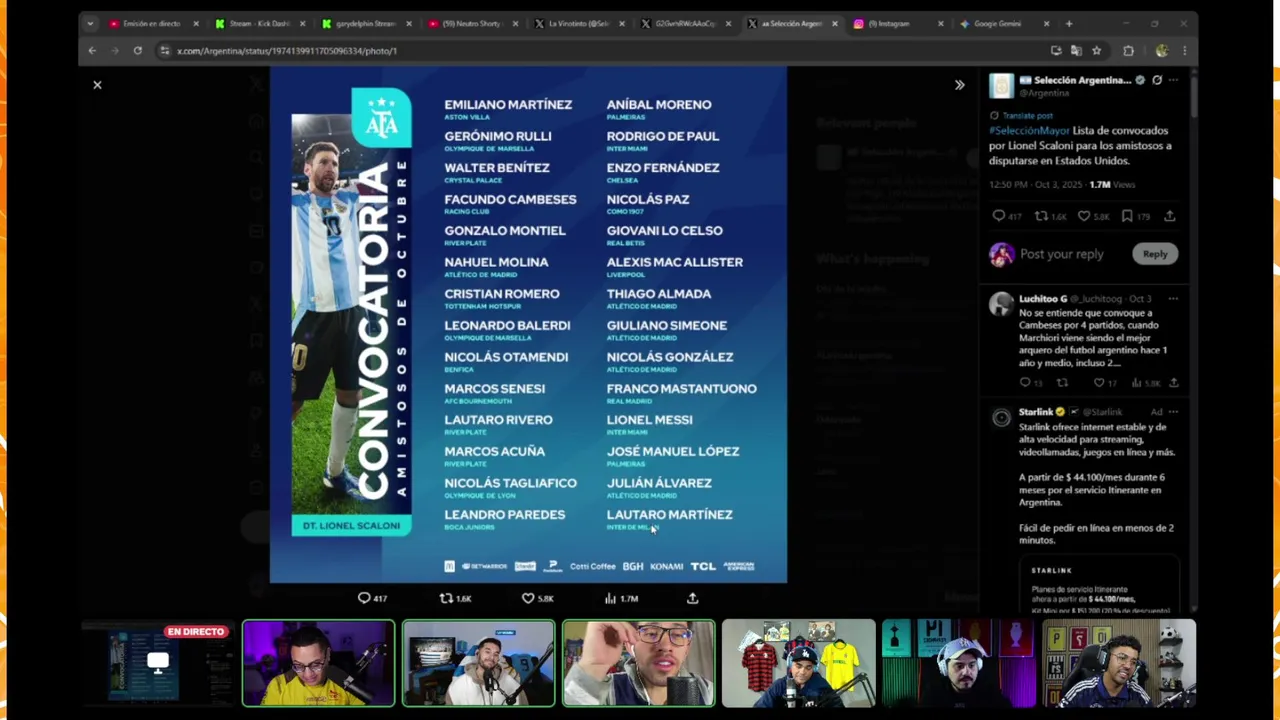Bookmark the Selección Argentina post
The image size is (1280, 720).
1127,216
